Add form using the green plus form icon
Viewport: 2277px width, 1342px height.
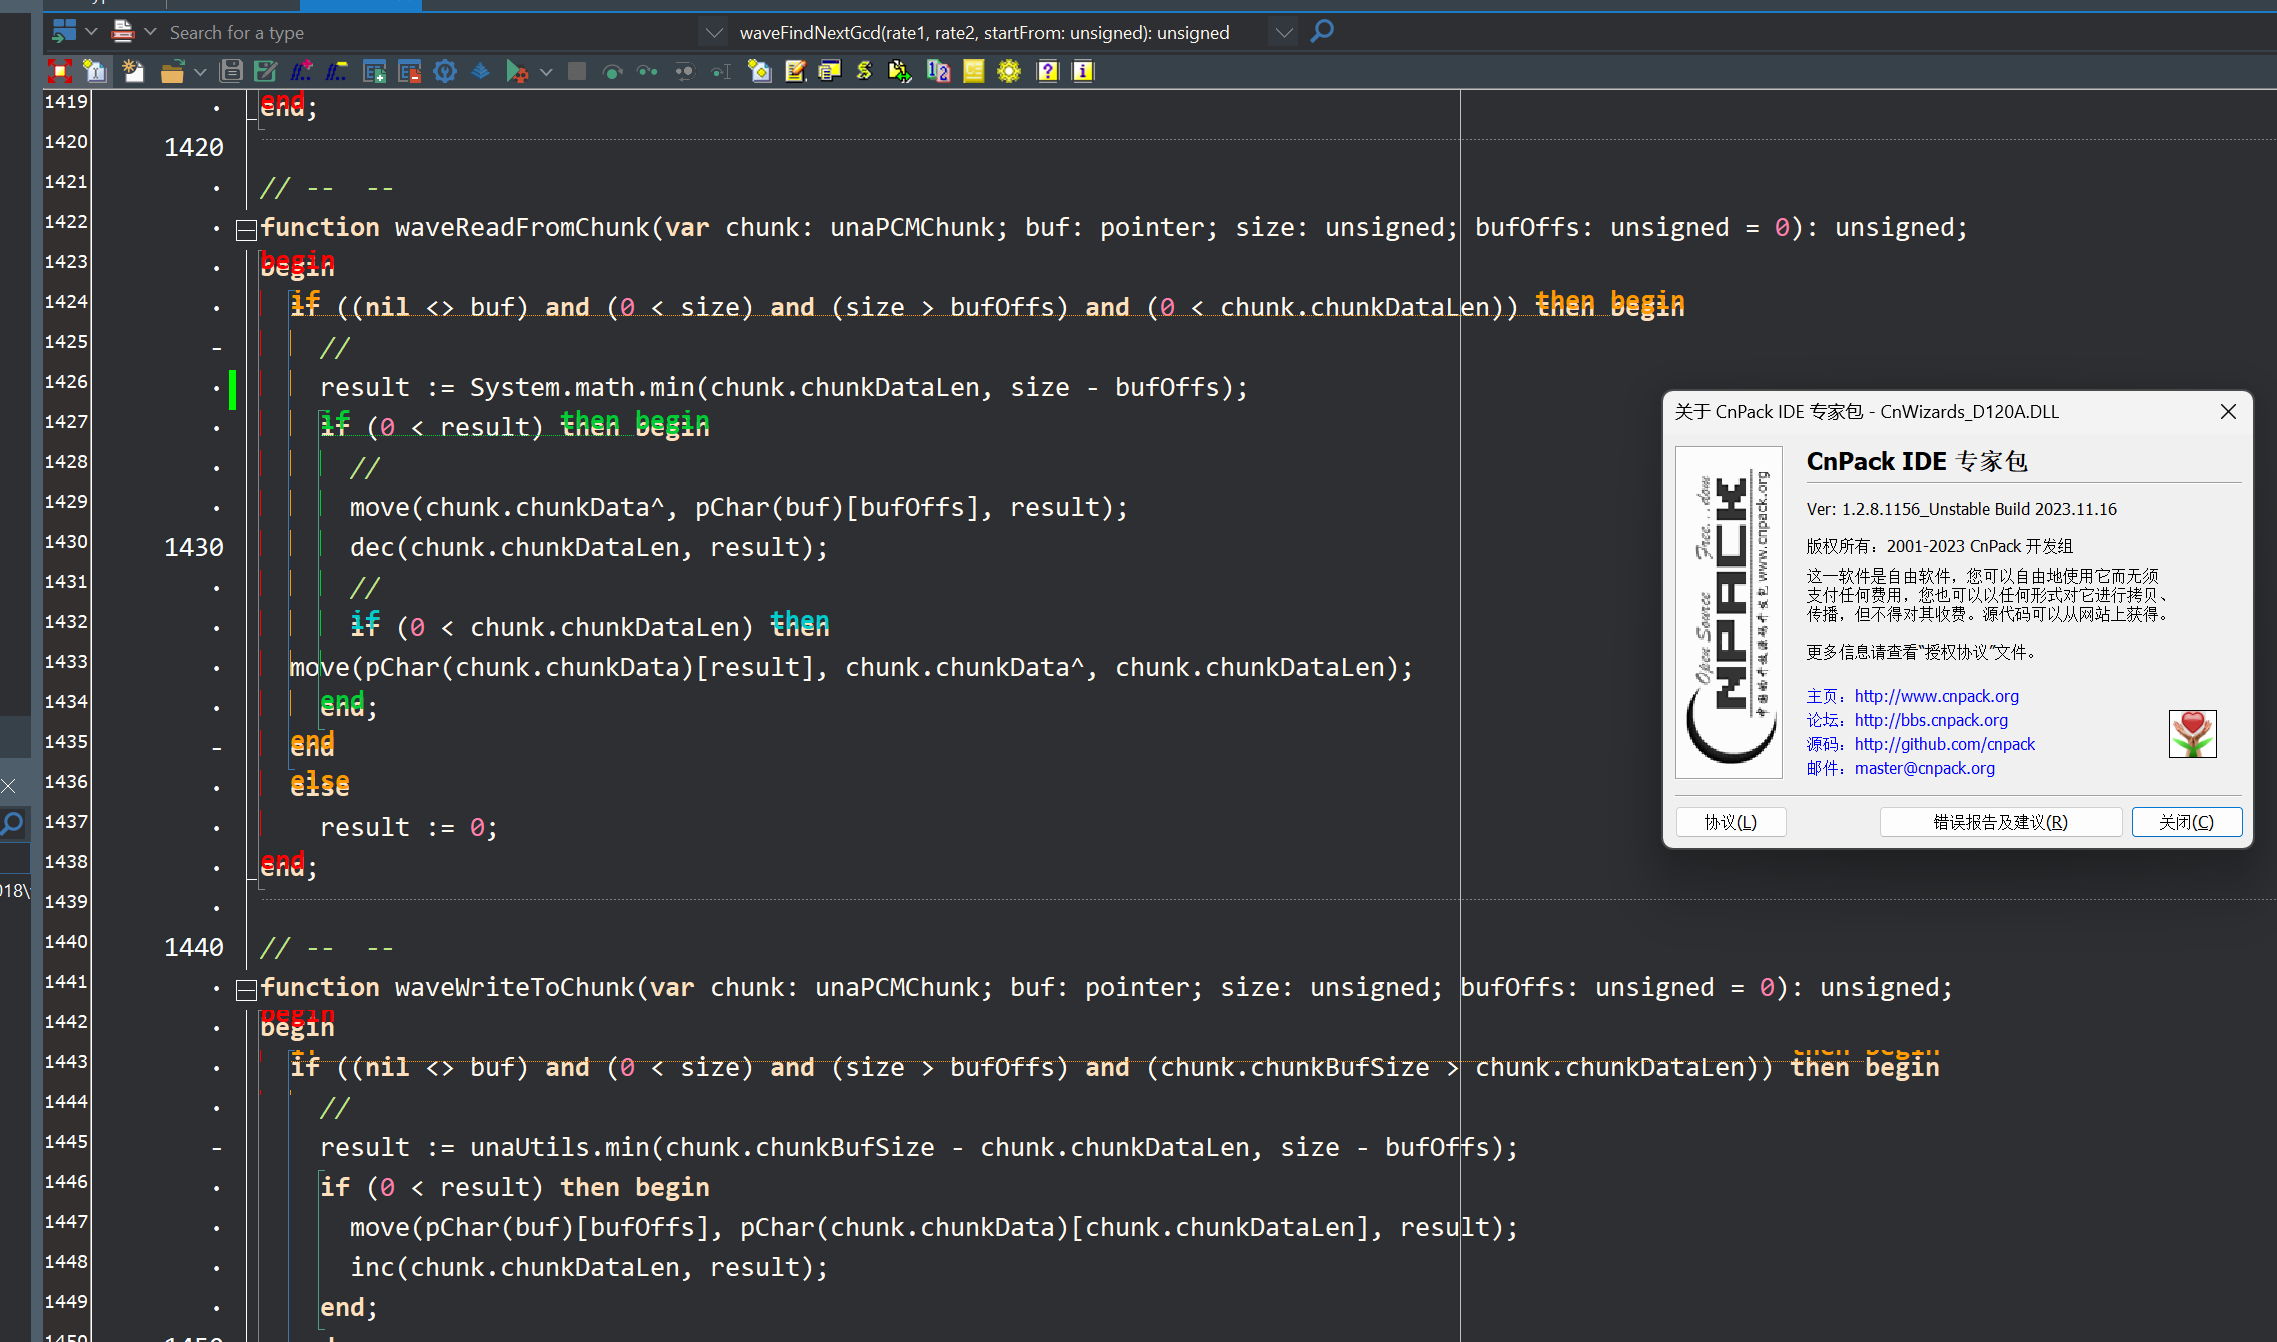click(374, 71)
